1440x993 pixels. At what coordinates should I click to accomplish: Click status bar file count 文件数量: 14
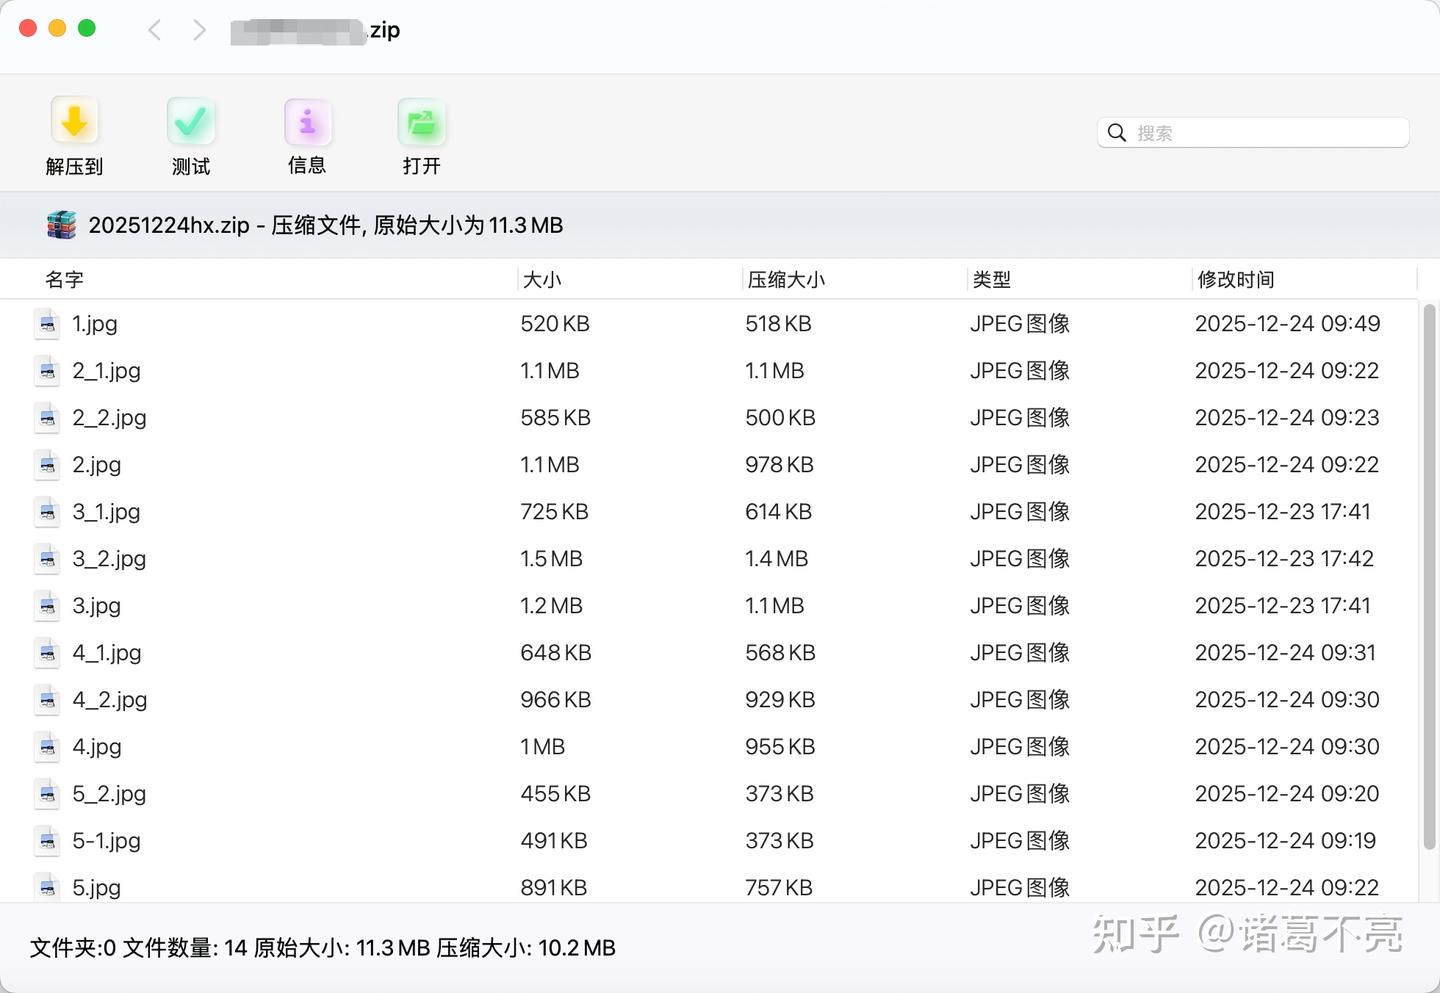click(185, 948)
